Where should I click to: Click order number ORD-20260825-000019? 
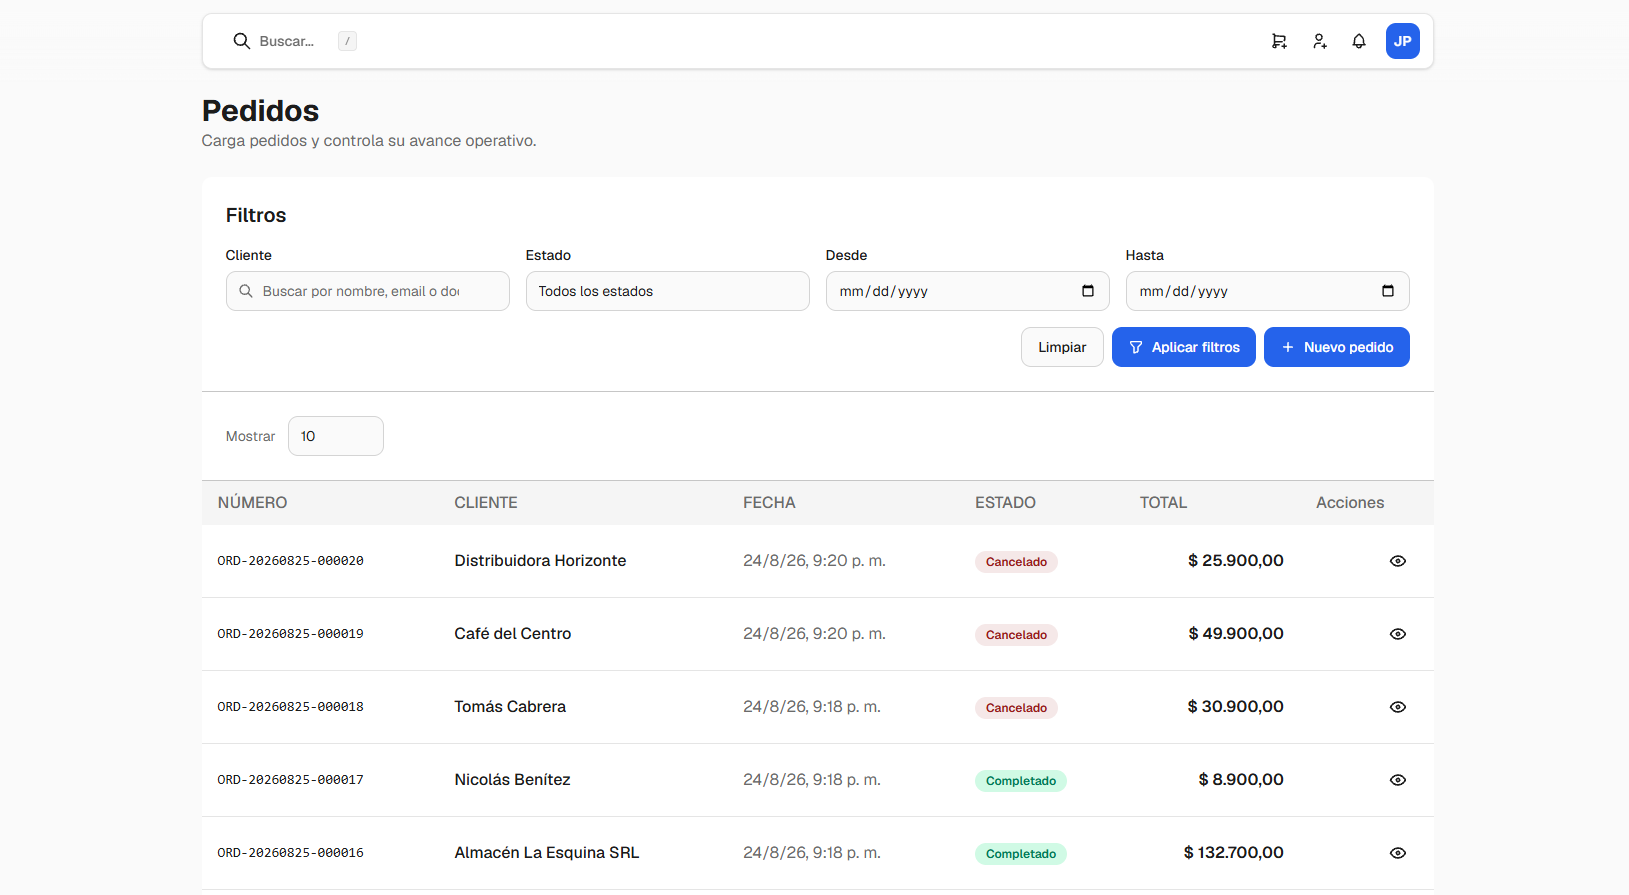pos(291,634)
